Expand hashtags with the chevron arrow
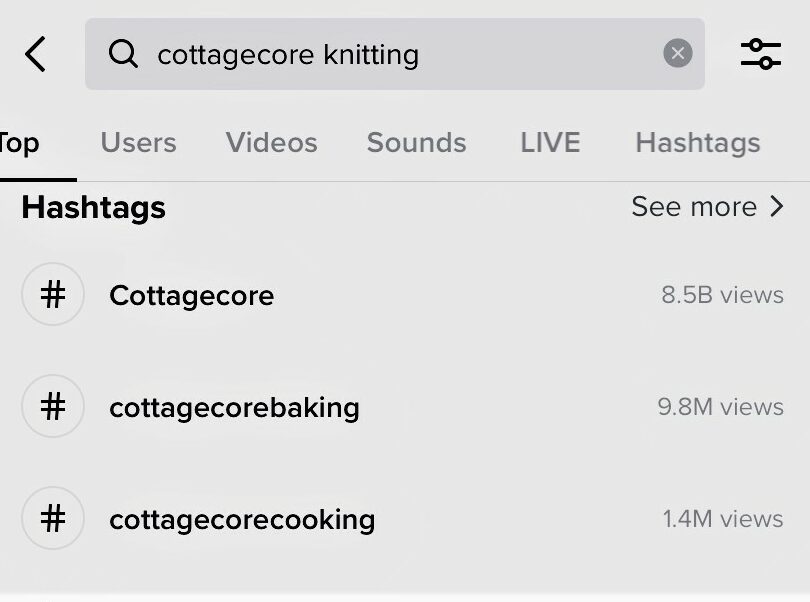The width and height of the screenshot is (810, 602). [x=777, y=207]
